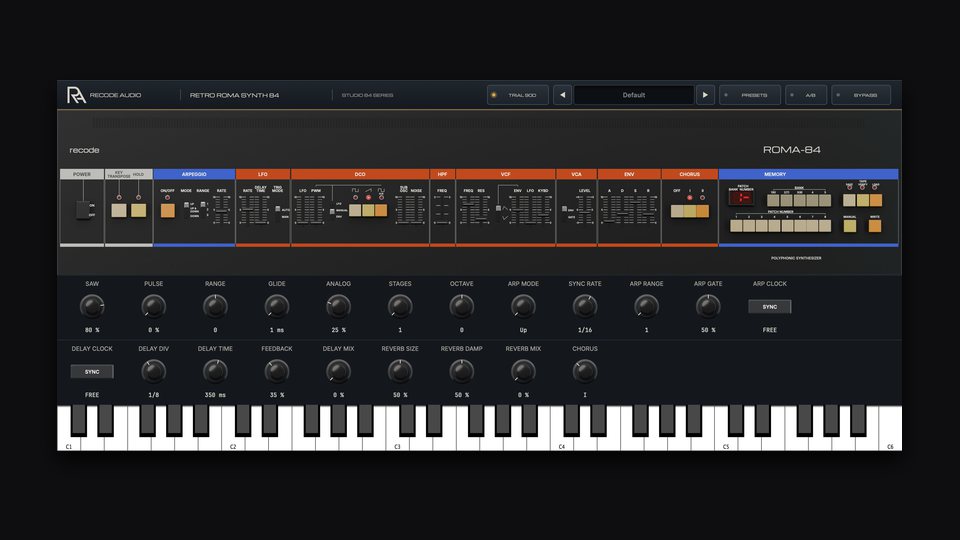Image resolution: width=960 pixels, height=540 pixels.
Task: Click the ANALOG knob
Action: point(338,306)
